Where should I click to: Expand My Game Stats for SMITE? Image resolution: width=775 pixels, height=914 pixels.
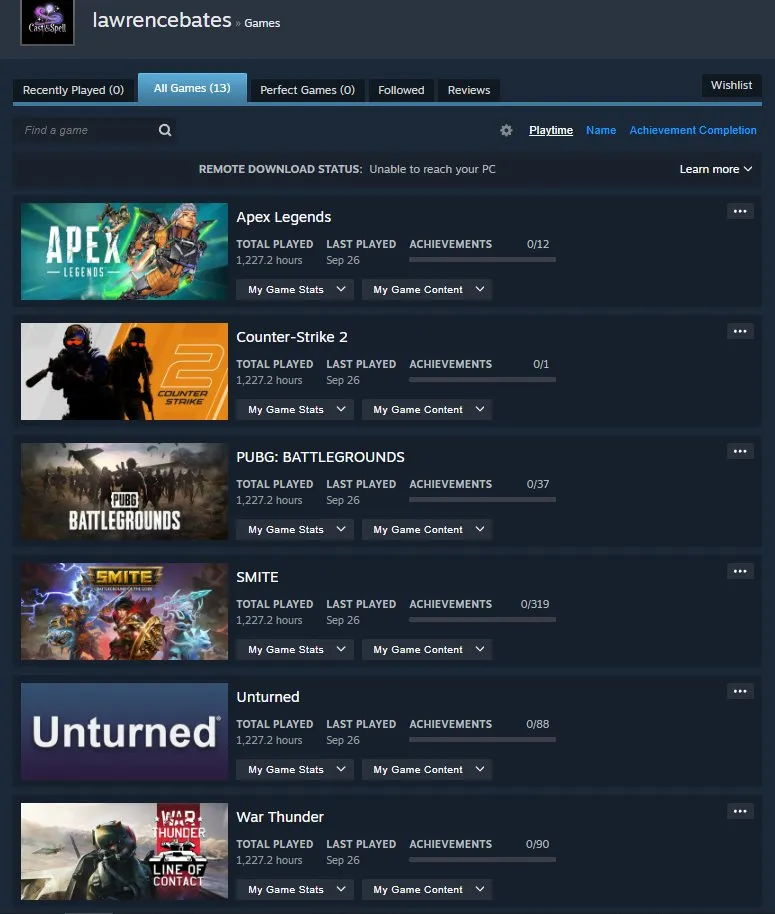295,650
